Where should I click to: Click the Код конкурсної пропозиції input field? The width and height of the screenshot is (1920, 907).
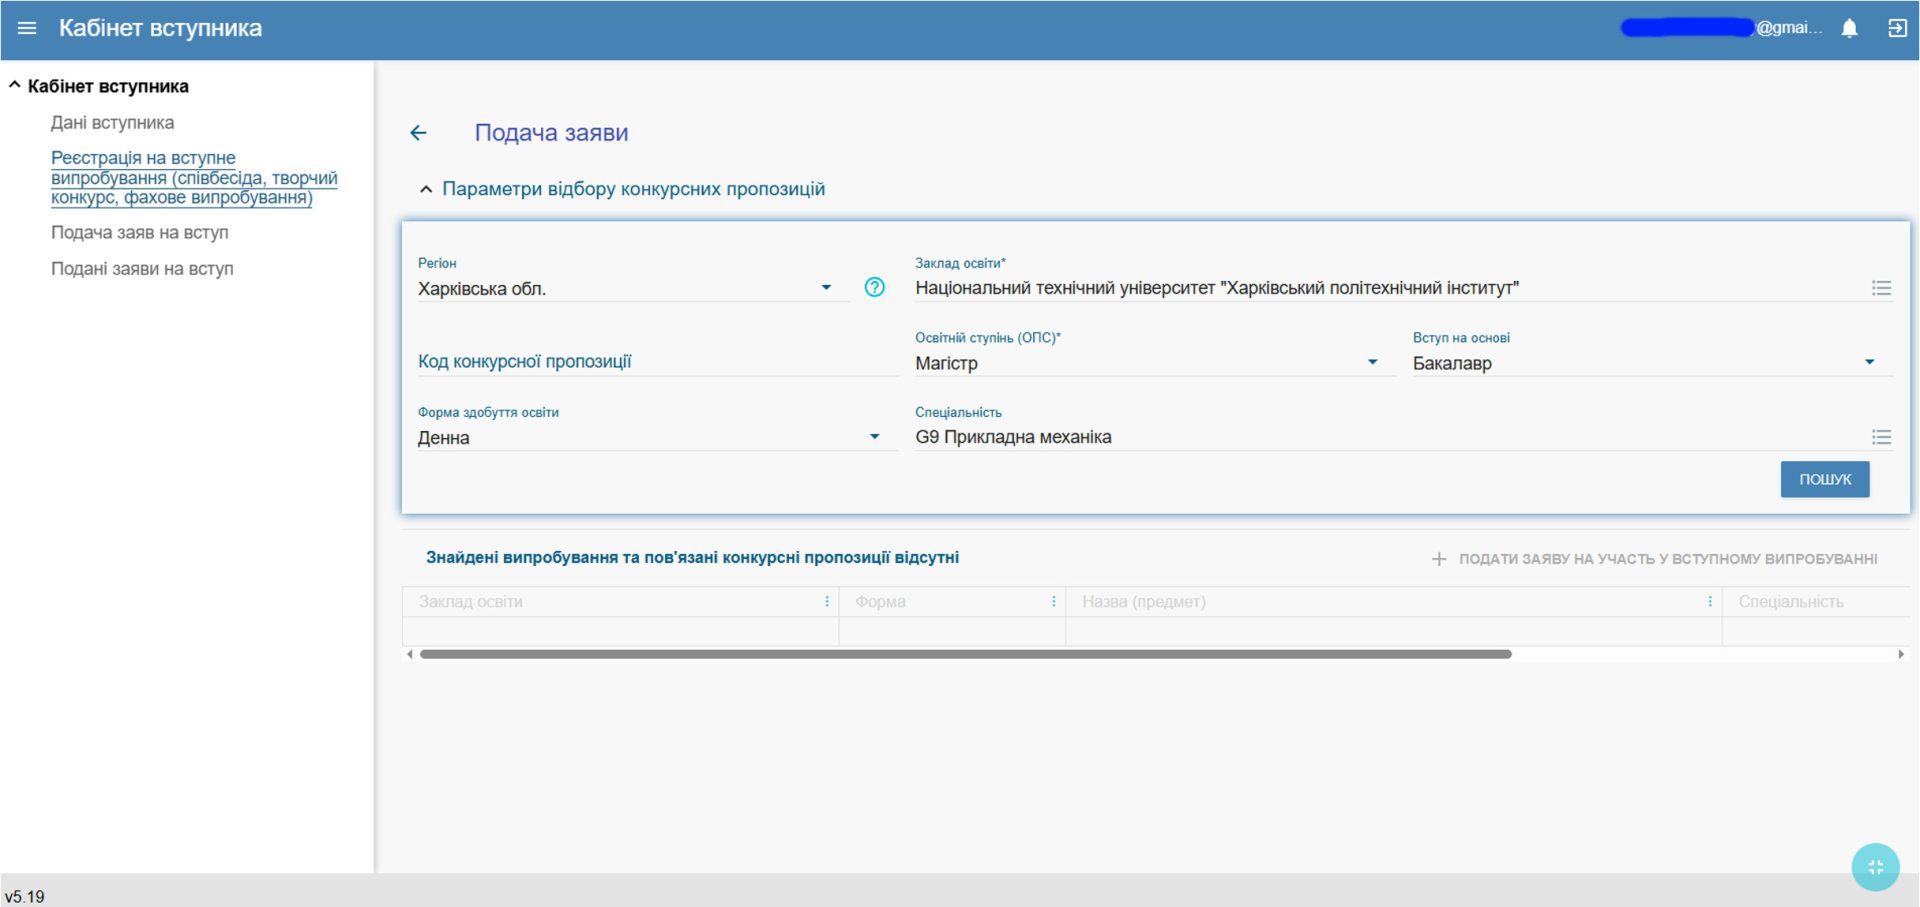click(656, 362)
